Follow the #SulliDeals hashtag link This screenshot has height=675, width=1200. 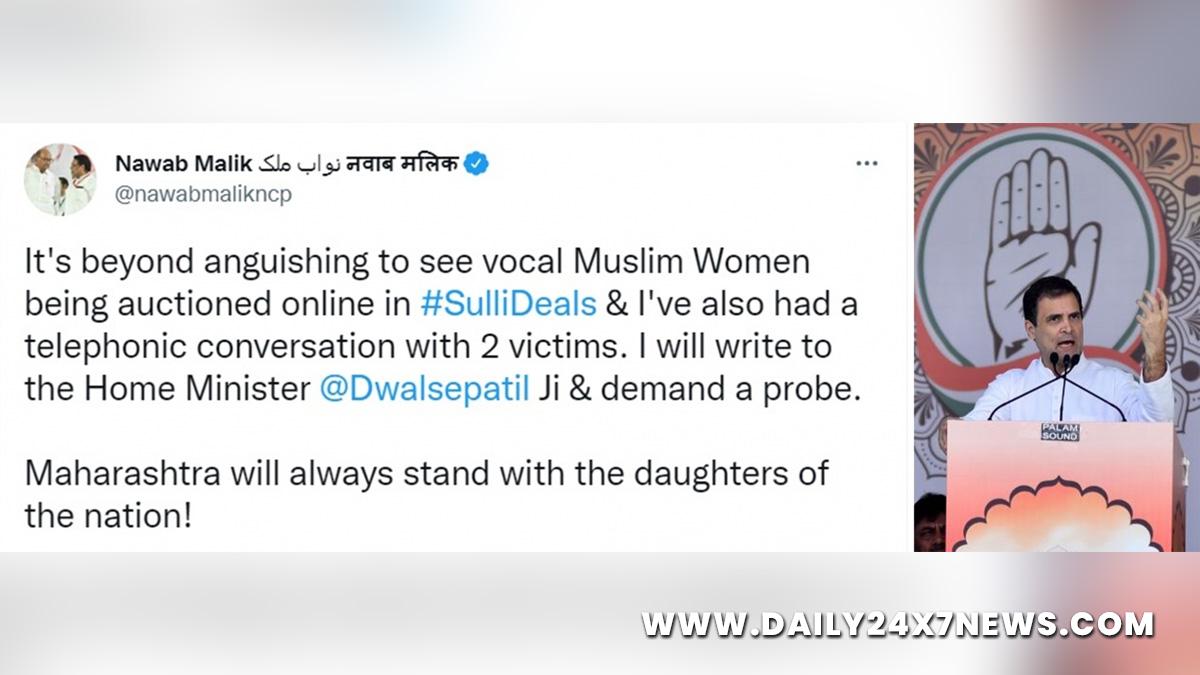tap(510, 304)
